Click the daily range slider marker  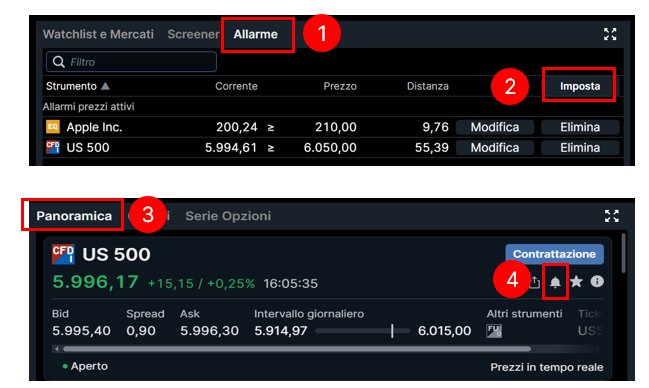pos(392,331)
